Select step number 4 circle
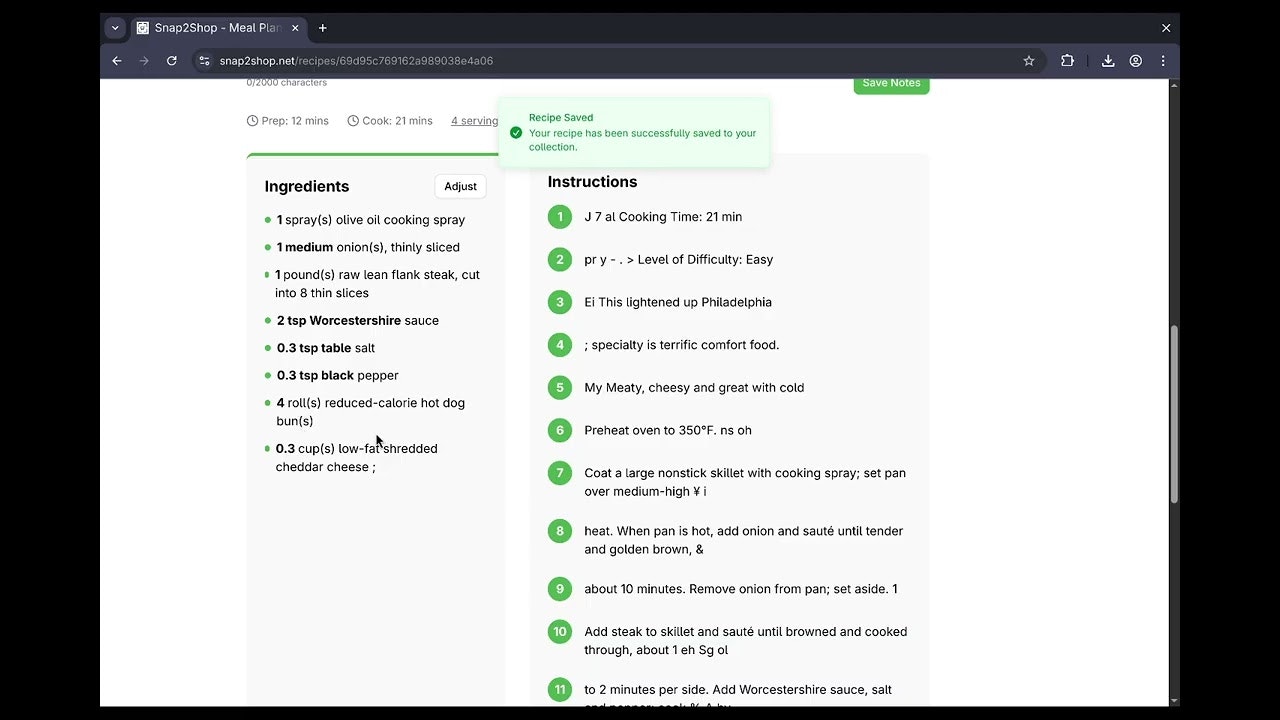The width and height of the screenshot is (1280, 720). coord(560,345)
